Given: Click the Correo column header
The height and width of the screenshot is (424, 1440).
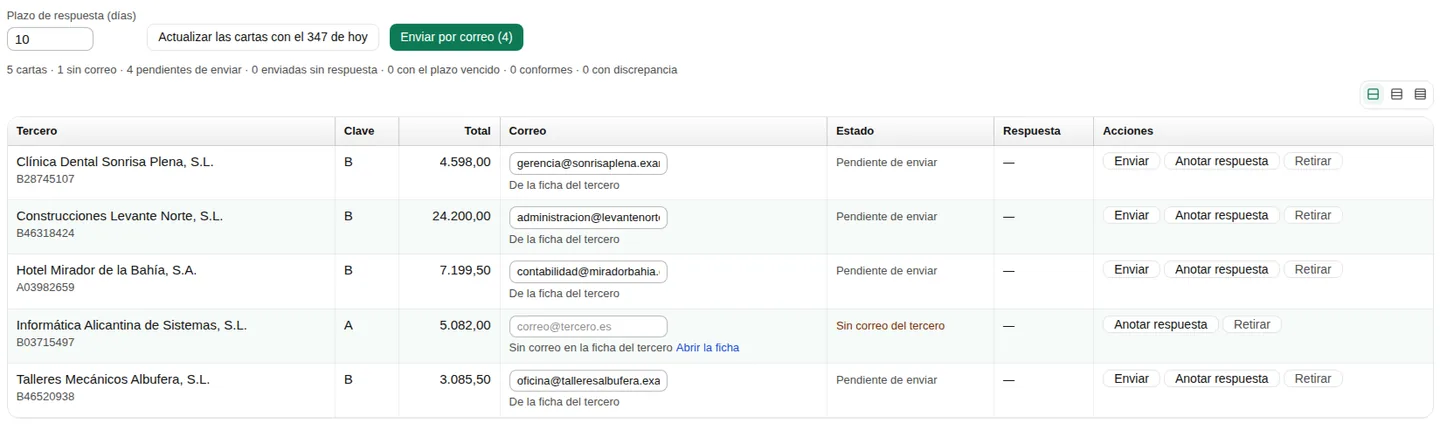Looking at the screenshot, I should coord(663,131).
